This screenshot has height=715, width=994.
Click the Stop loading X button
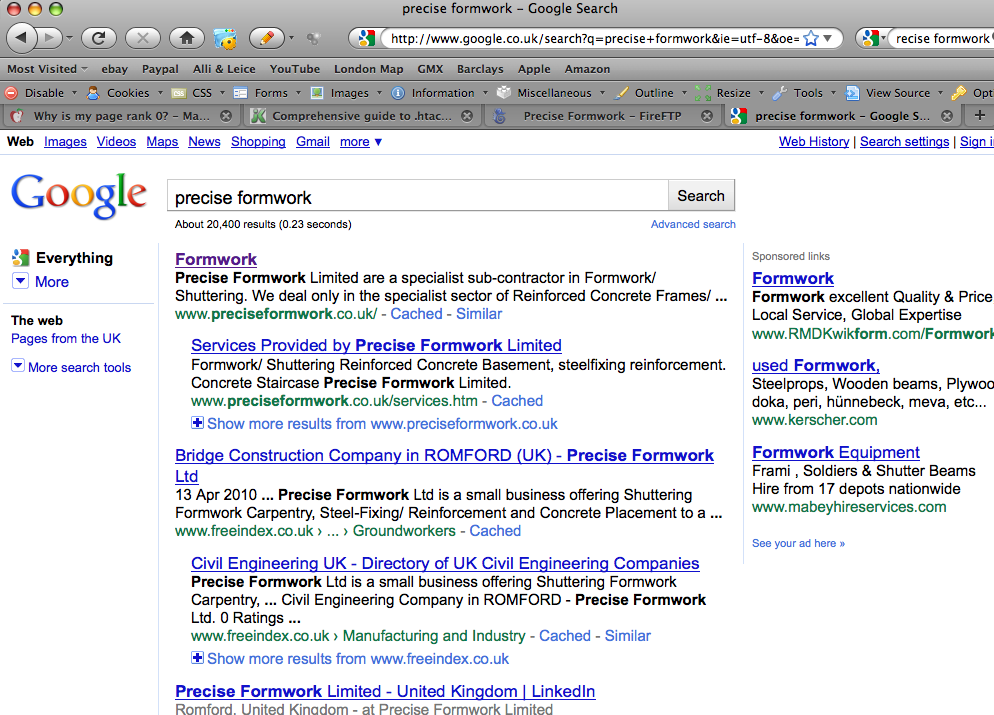coord(143,38)
